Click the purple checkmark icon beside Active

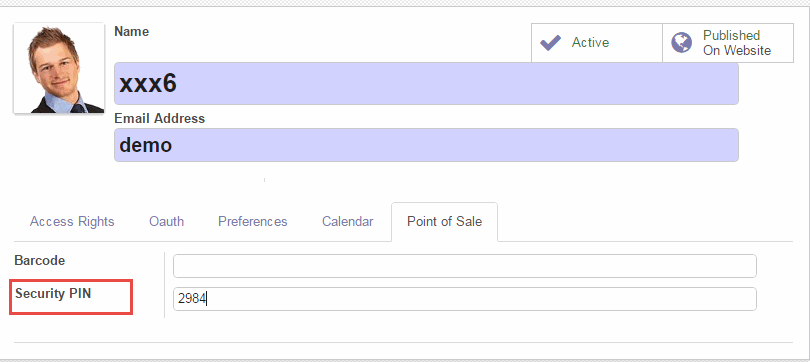coord(550,42)
